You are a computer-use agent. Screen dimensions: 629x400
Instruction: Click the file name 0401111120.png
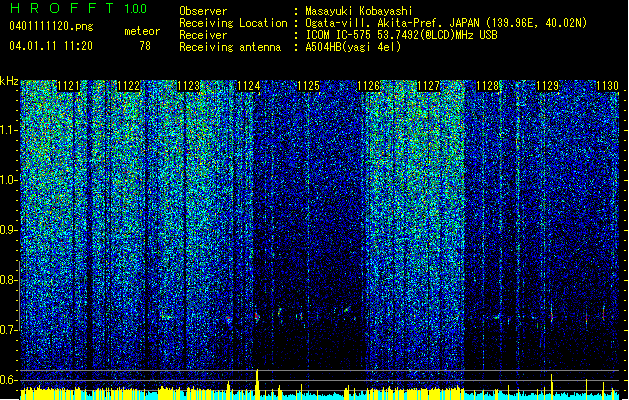[51, 26]
